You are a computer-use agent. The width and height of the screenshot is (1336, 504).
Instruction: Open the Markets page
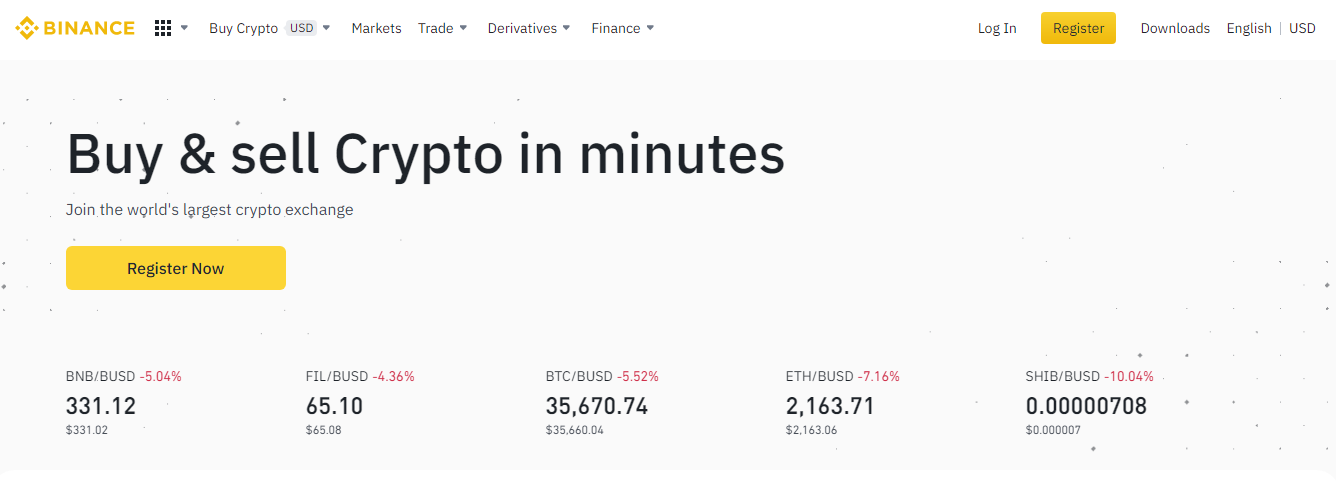point(376,28)
